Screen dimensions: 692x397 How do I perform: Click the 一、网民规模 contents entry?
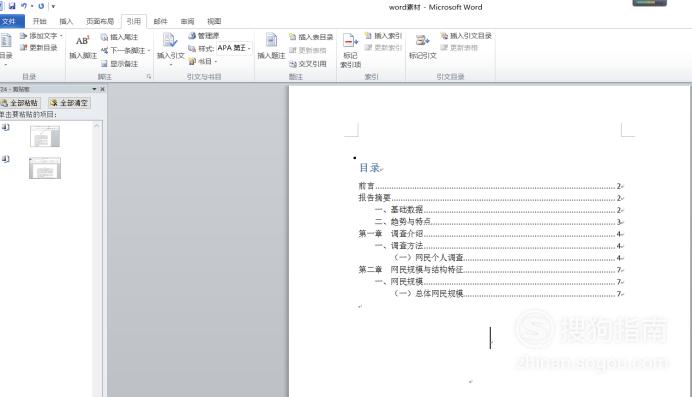pyautogui.click(x=499, y=281)
